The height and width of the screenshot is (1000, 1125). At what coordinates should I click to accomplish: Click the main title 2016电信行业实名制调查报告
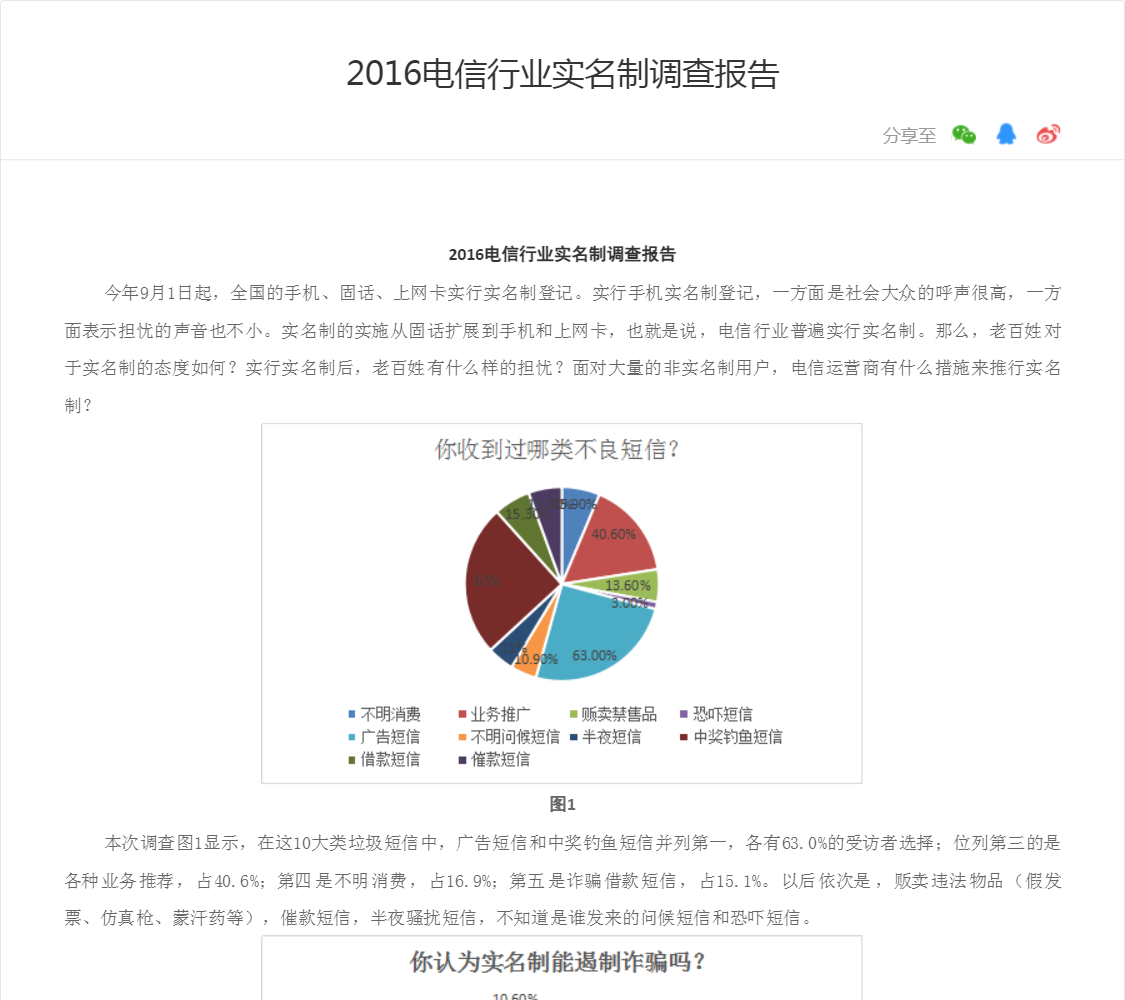tap(562, 74)
